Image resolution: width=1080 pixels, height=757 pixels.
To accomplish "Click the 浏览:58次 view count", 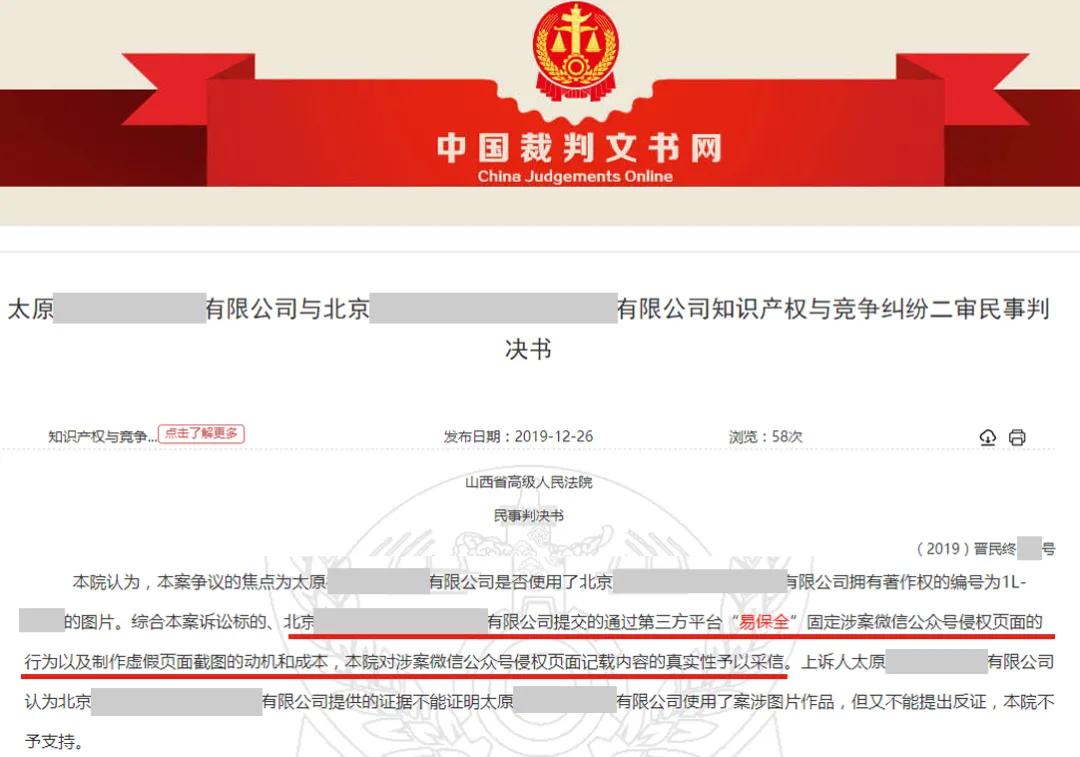I will 765,436.
